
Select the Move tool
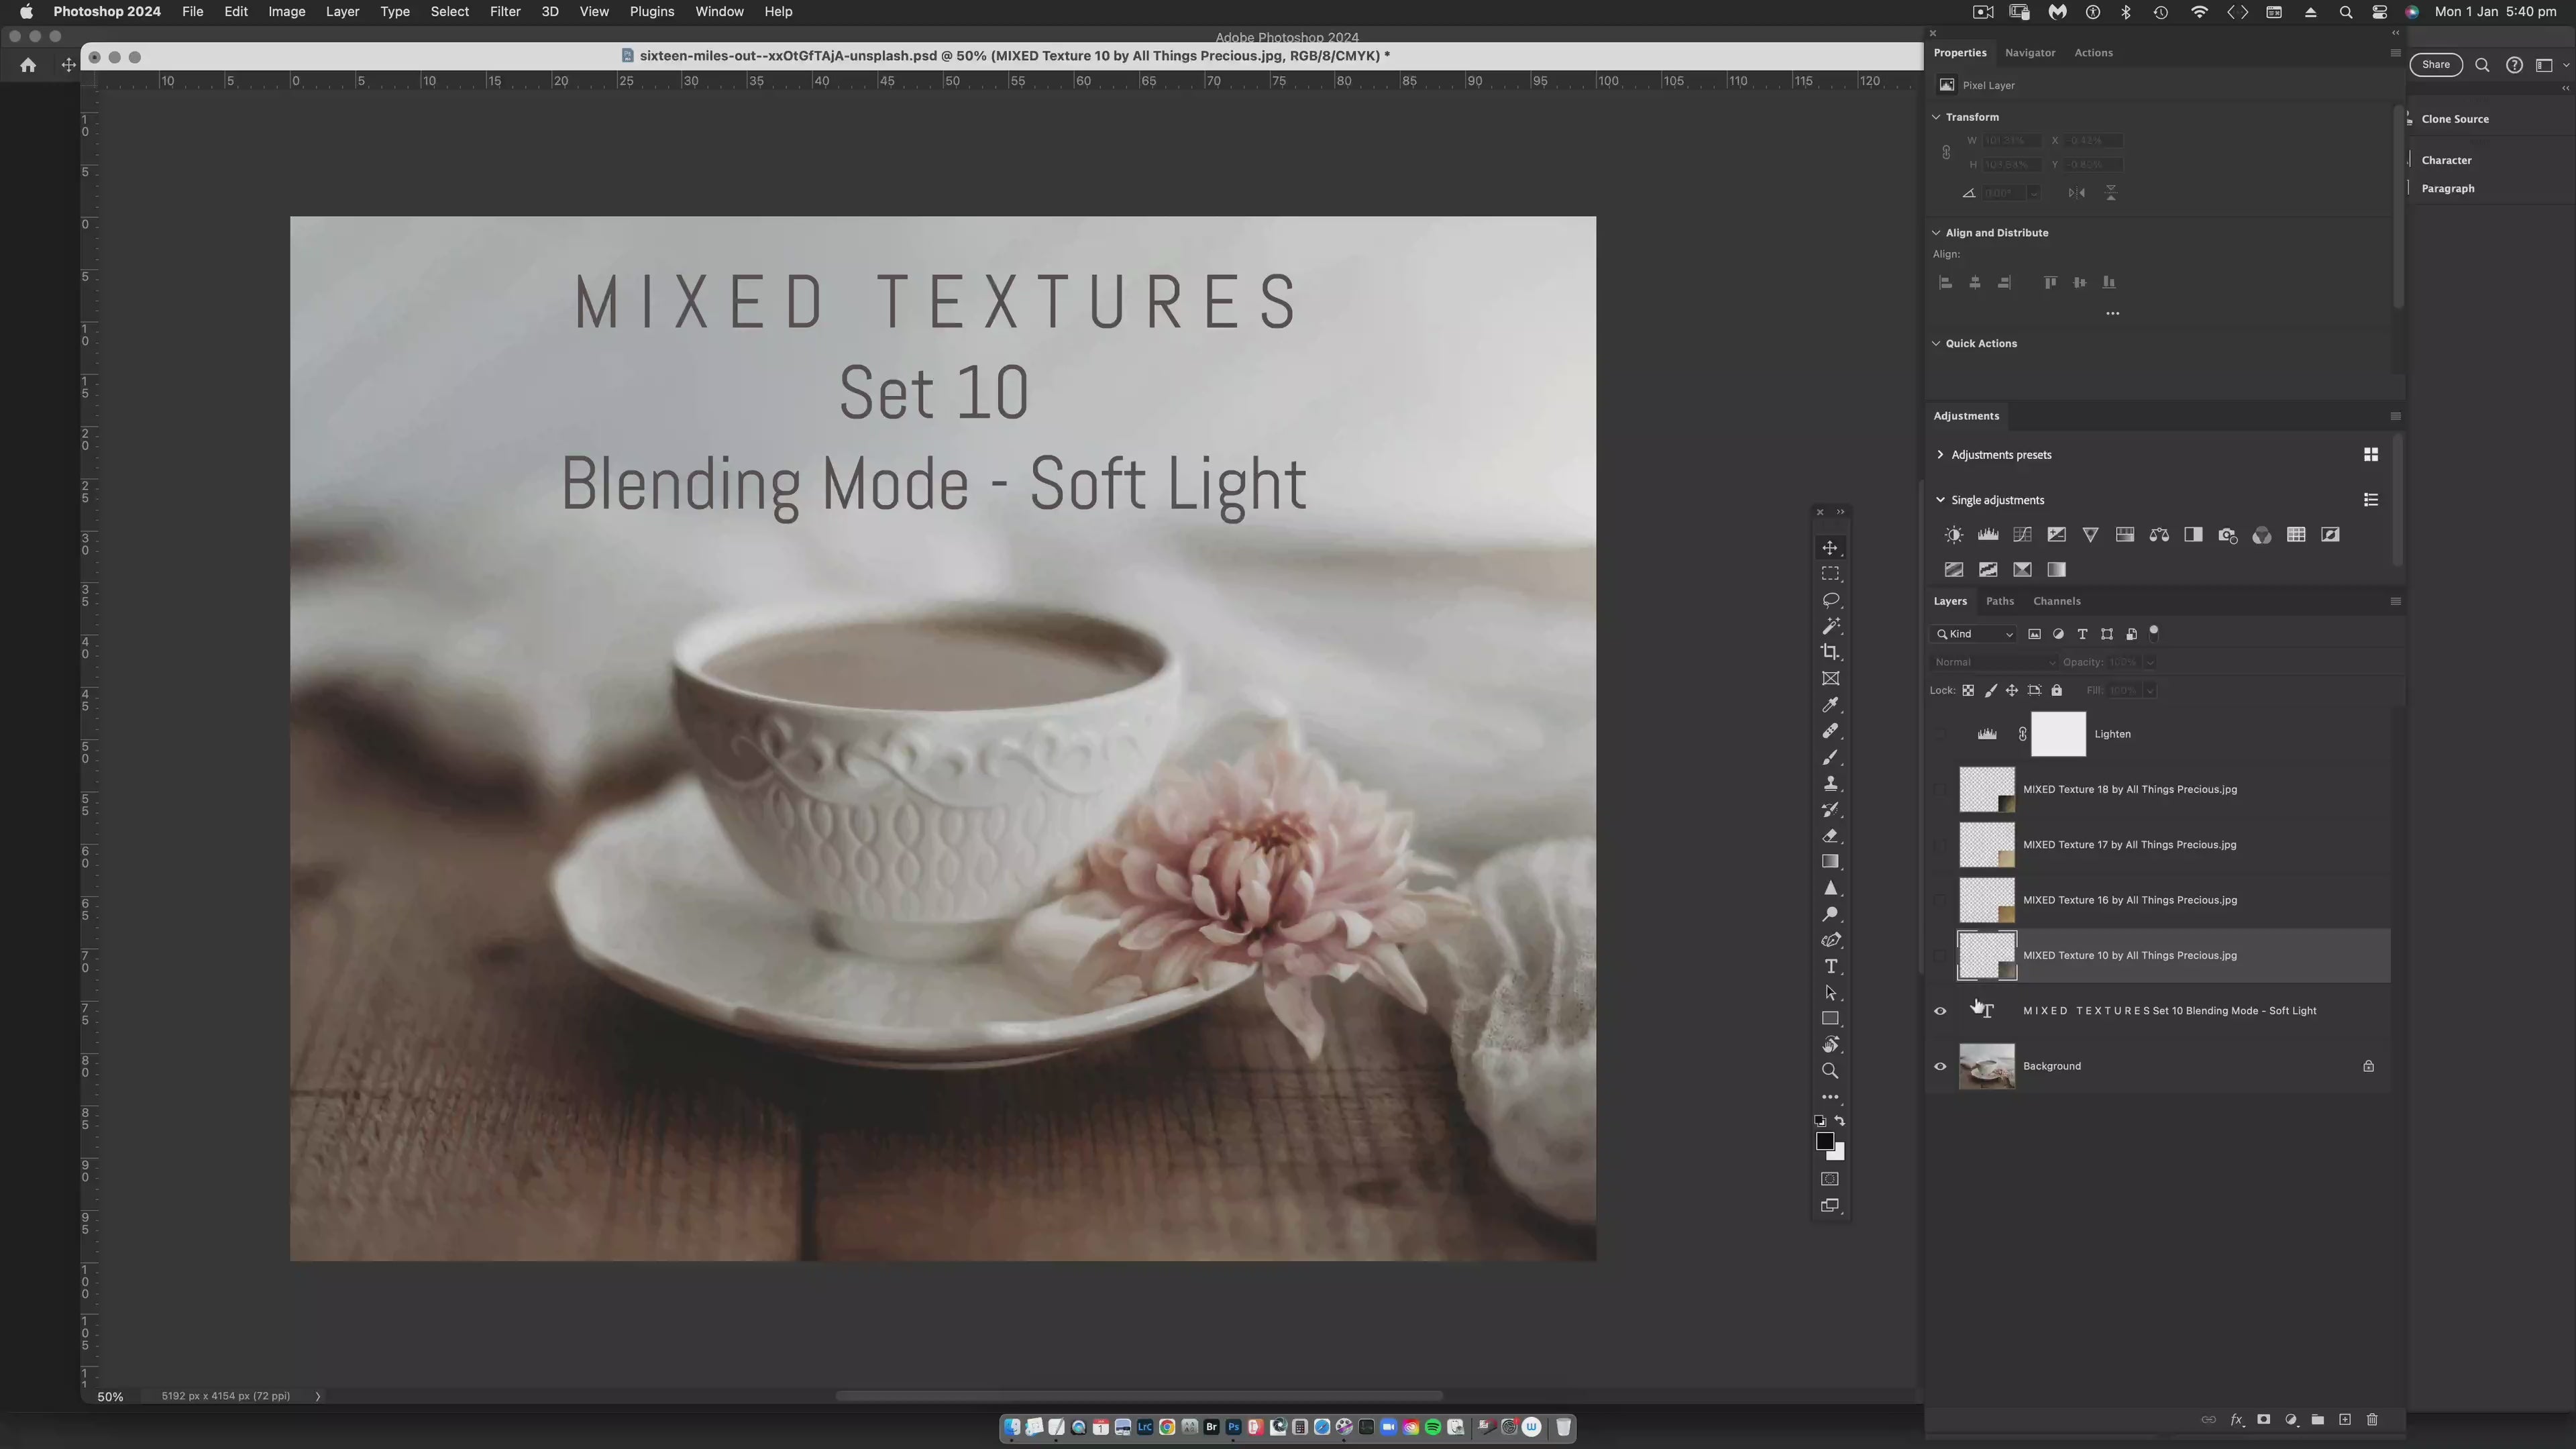1831,548
